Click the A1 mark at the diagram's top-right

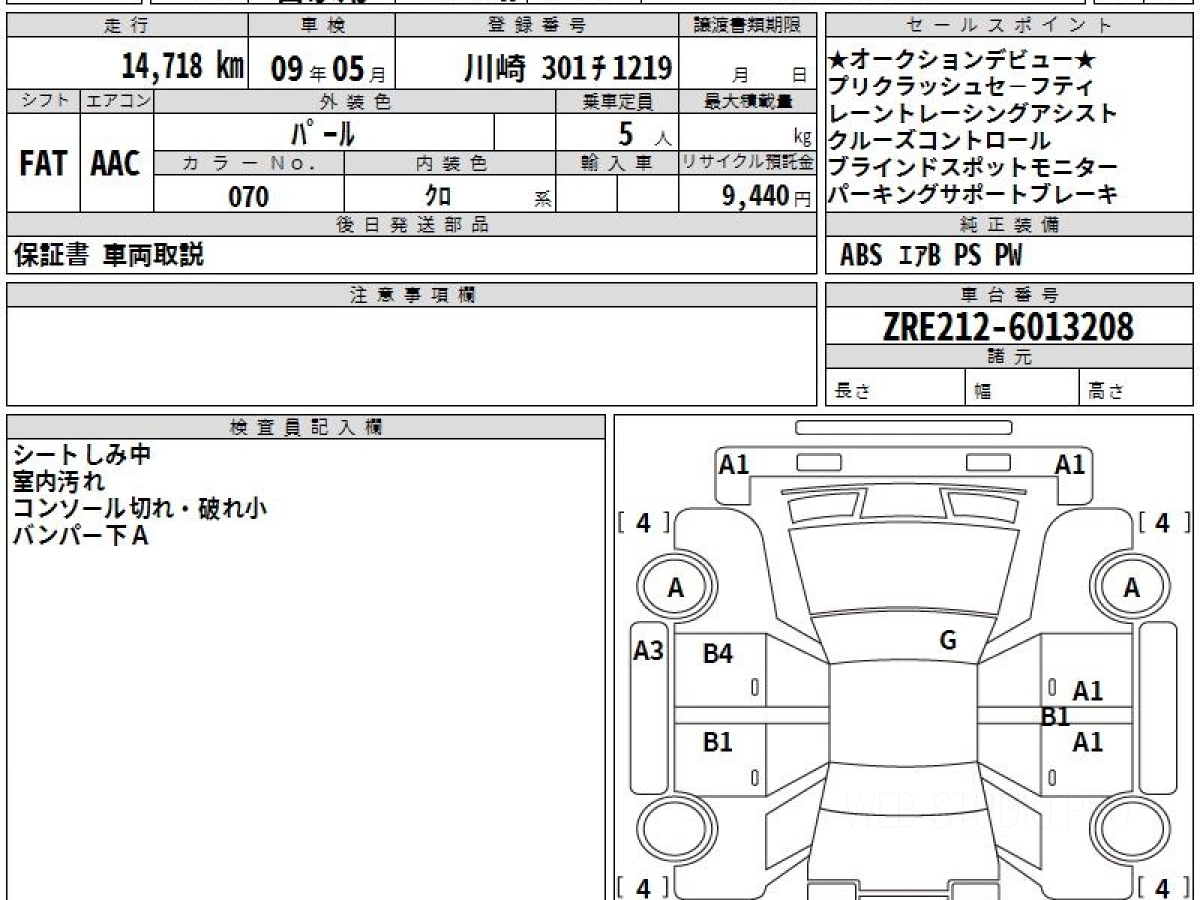tap(1070, 464)
